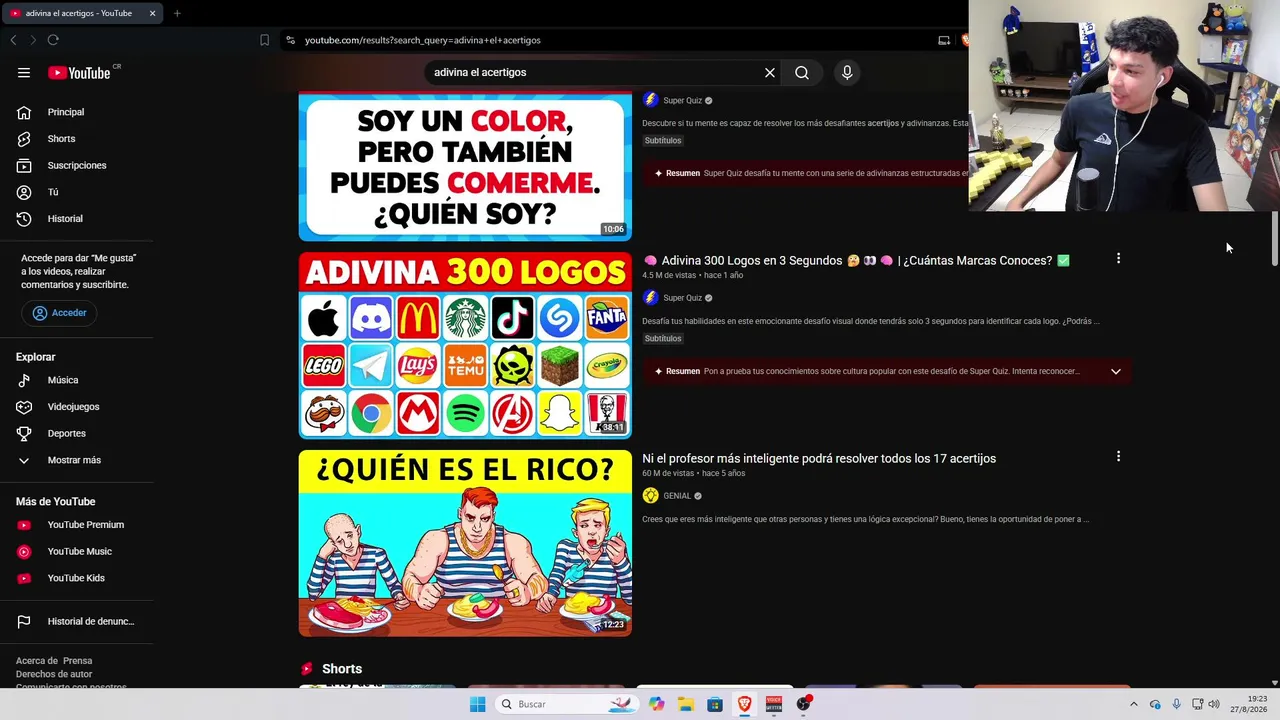
Task: Open the site settings icon beside the URL
Action: point(290,40)
